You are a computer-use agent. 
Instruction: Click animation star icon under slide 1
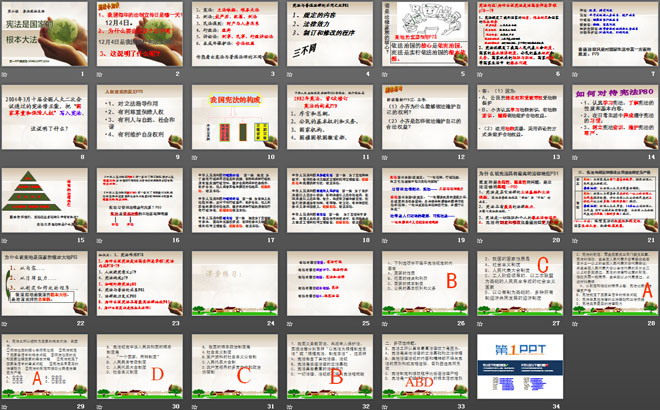point(5,75)
